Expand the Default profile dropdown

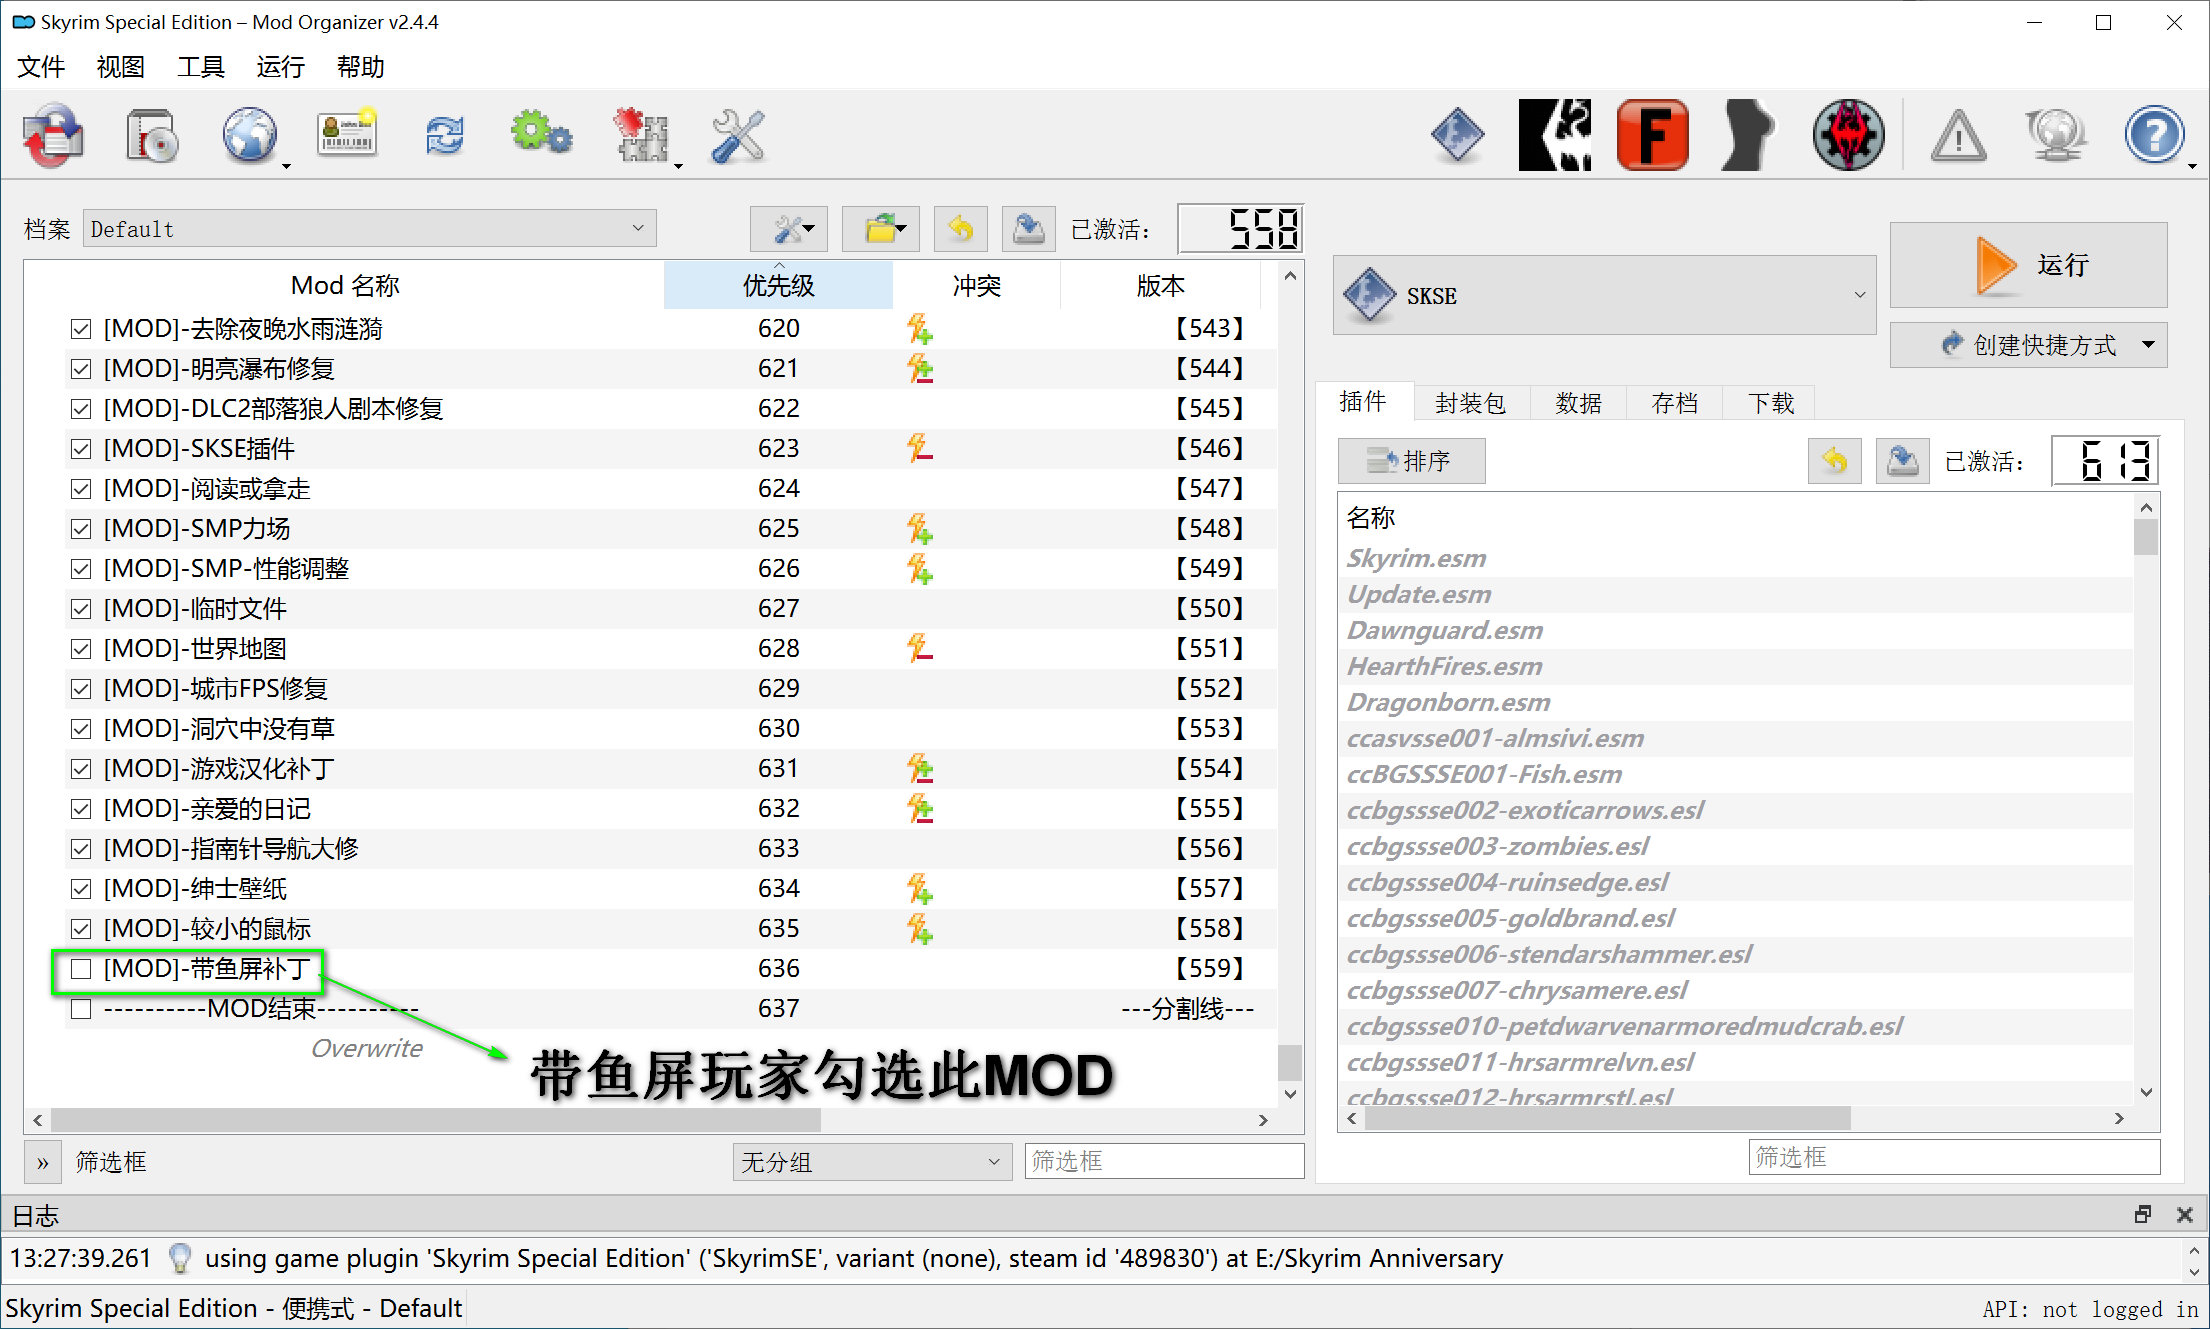tap(369, 228)
